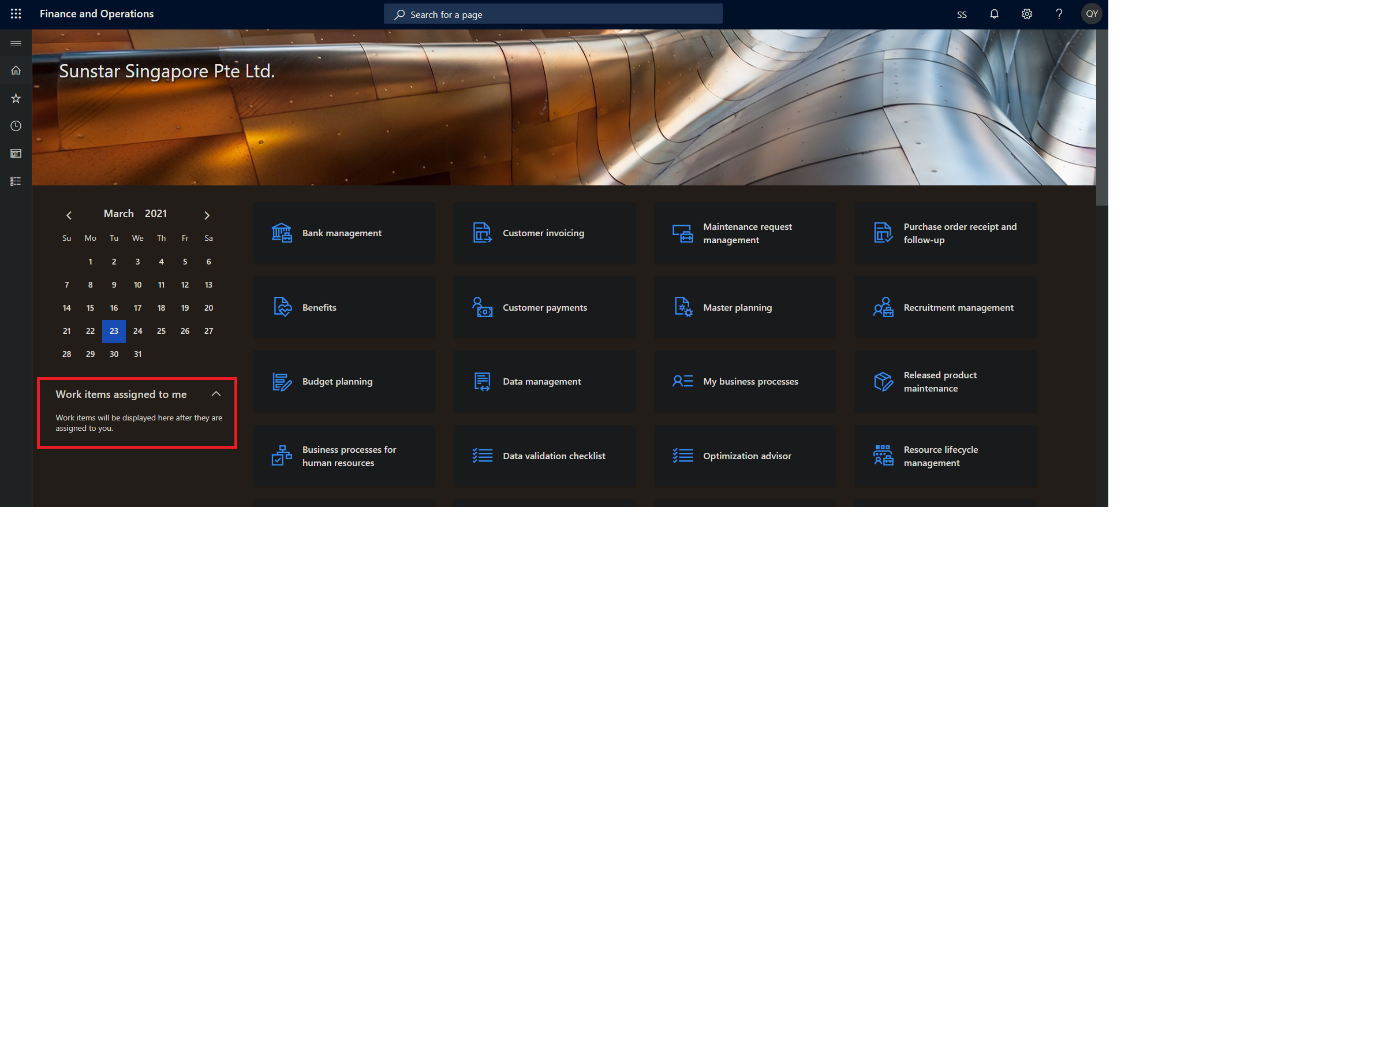Click the March month label
Image resolution: width=1375 pixels, height=1043 pixels.
point(119,214)
